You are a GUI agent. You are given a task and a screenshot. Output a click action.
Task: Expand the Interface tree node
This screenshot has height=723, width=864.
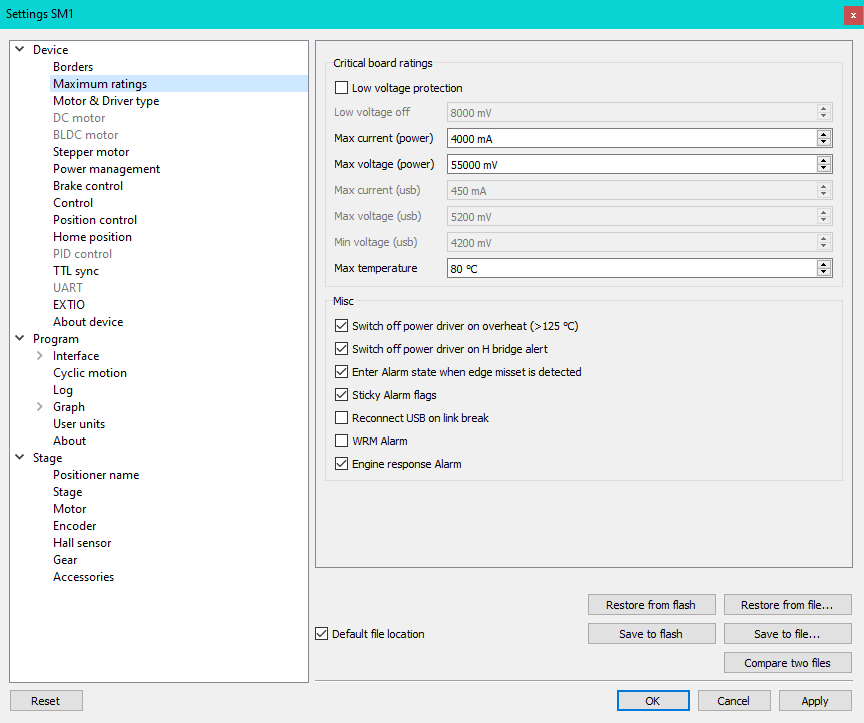tap(39, 356)
